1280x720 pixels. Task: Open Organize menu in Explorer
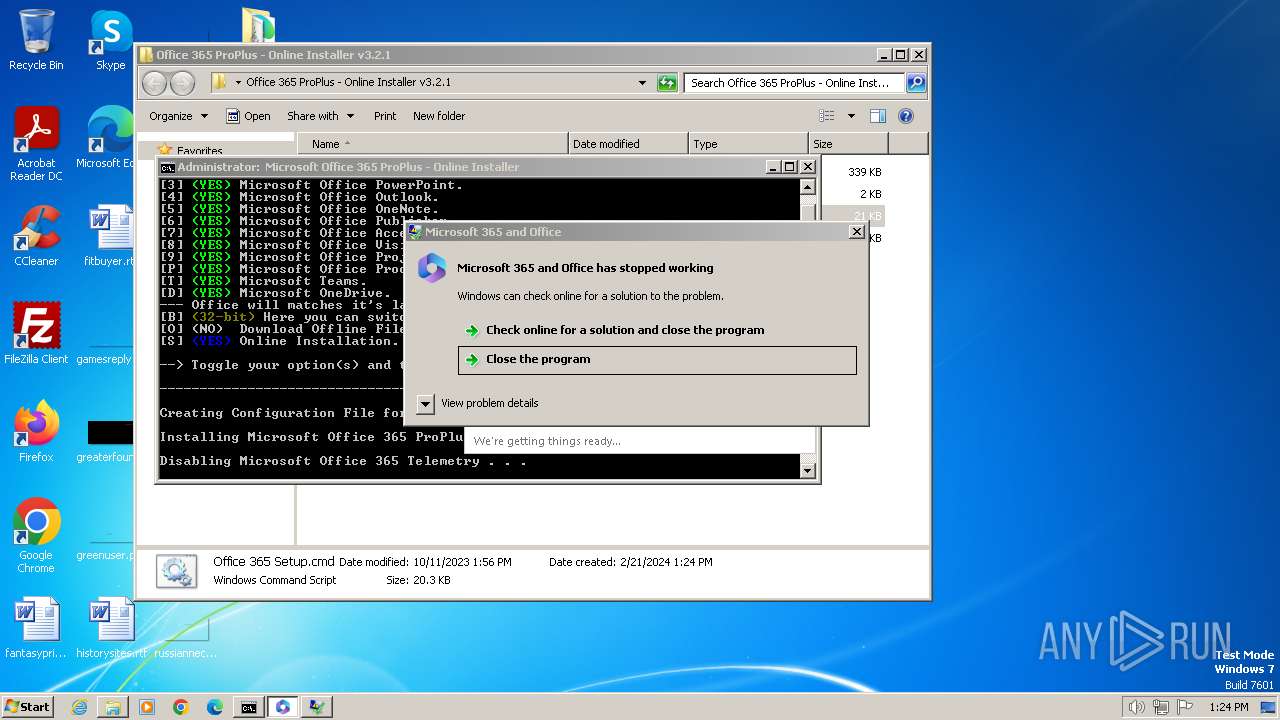[178, 116]
